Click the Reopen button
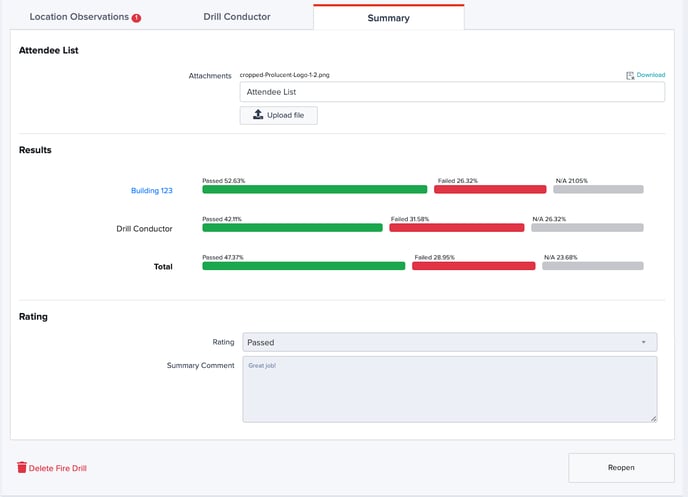Viewport: 688px width, 497px height. point(621,468)
